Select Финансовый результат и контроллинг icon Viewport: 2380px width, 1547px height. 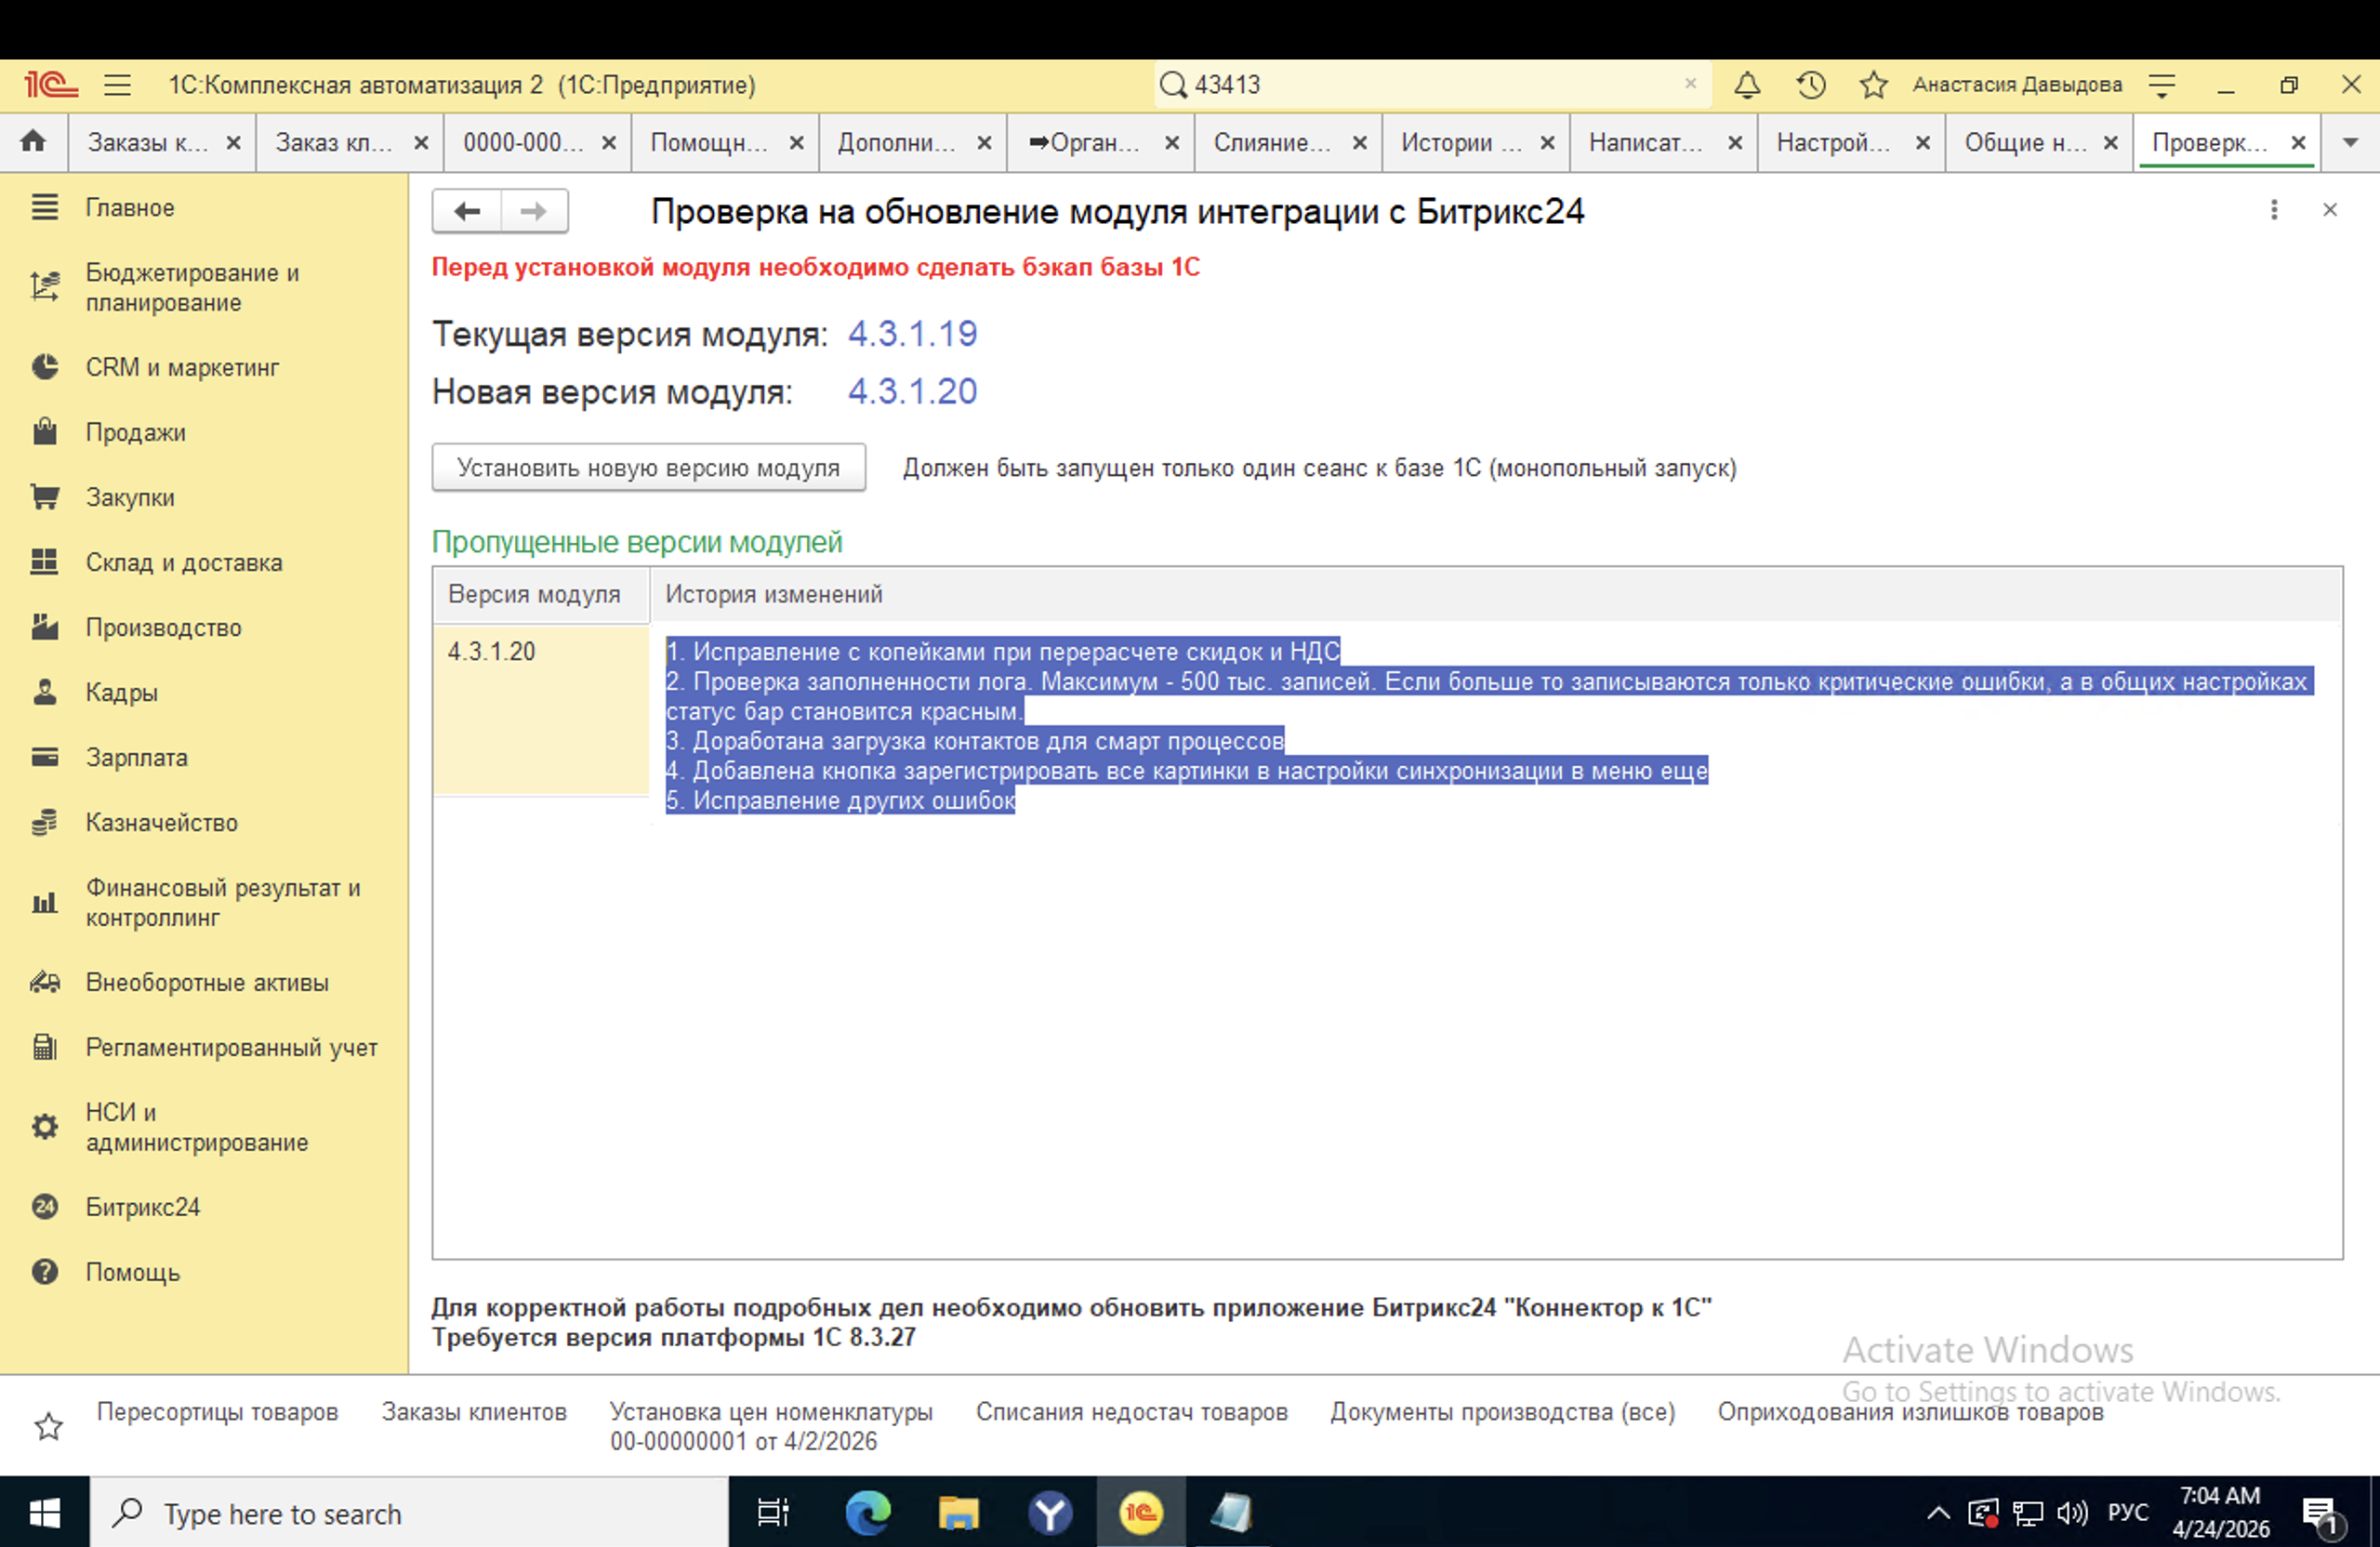coord(45,903)
